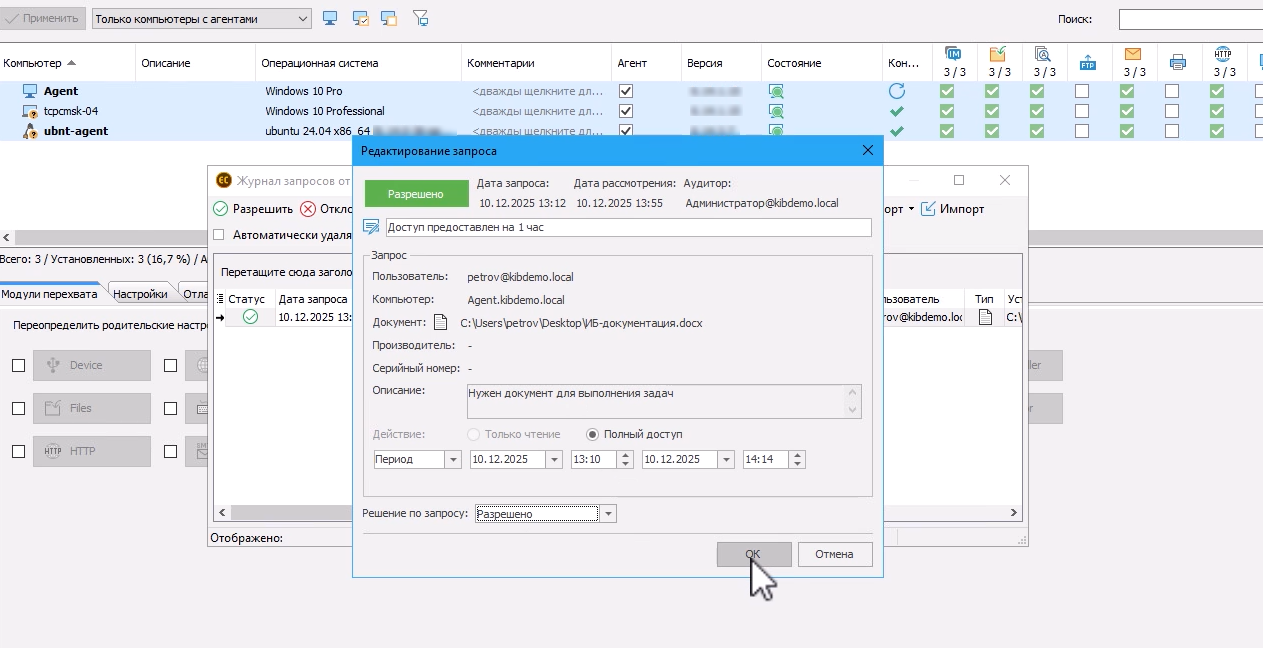Toggle the Agent checkbox for tcpcmsk-04
Screen dimensions: 1263x648
[x=626, y=111]
